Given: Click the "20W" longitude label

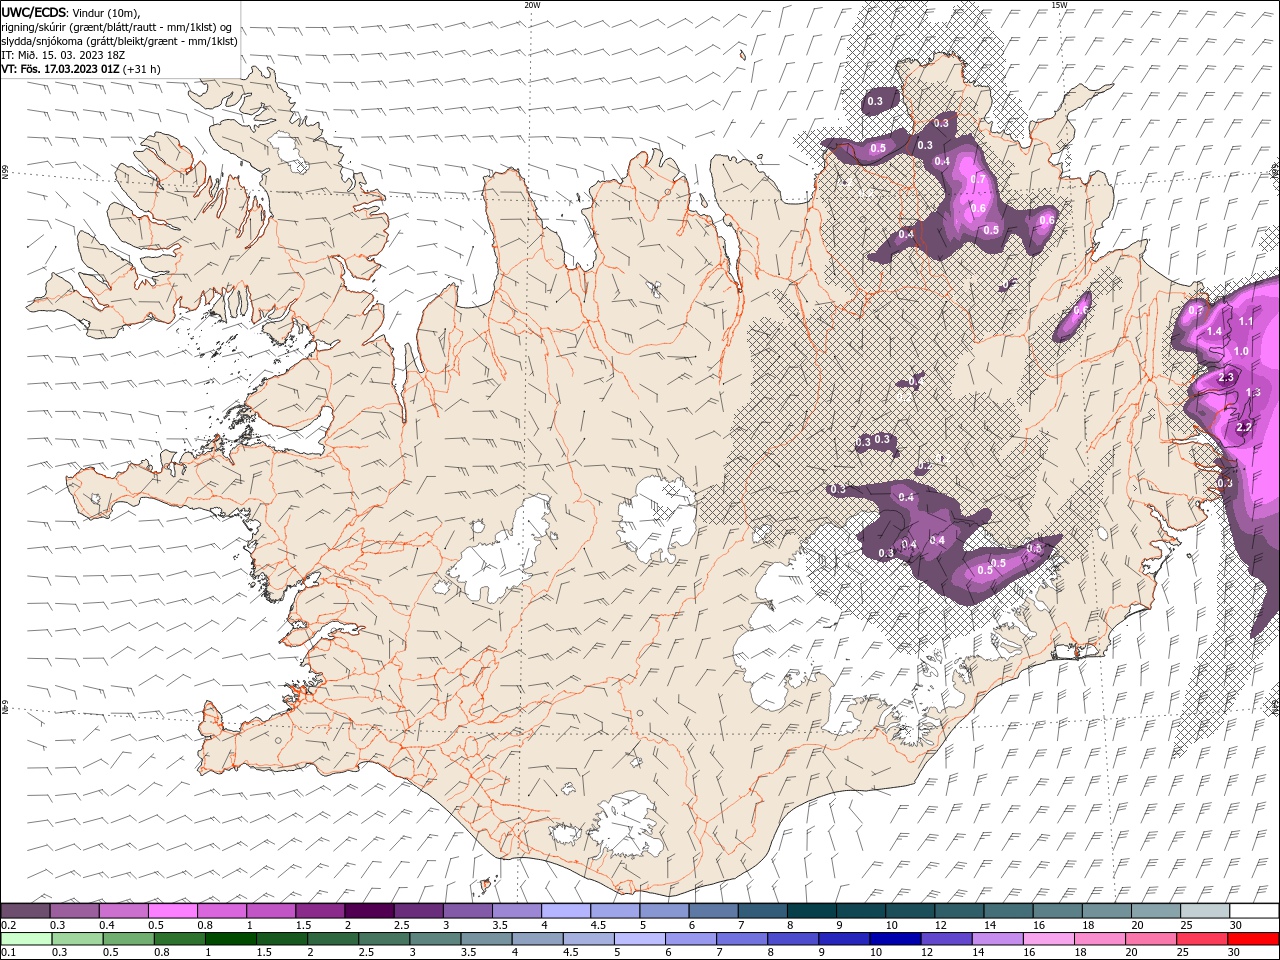Looking at the screenshot, I should (532, 5).
